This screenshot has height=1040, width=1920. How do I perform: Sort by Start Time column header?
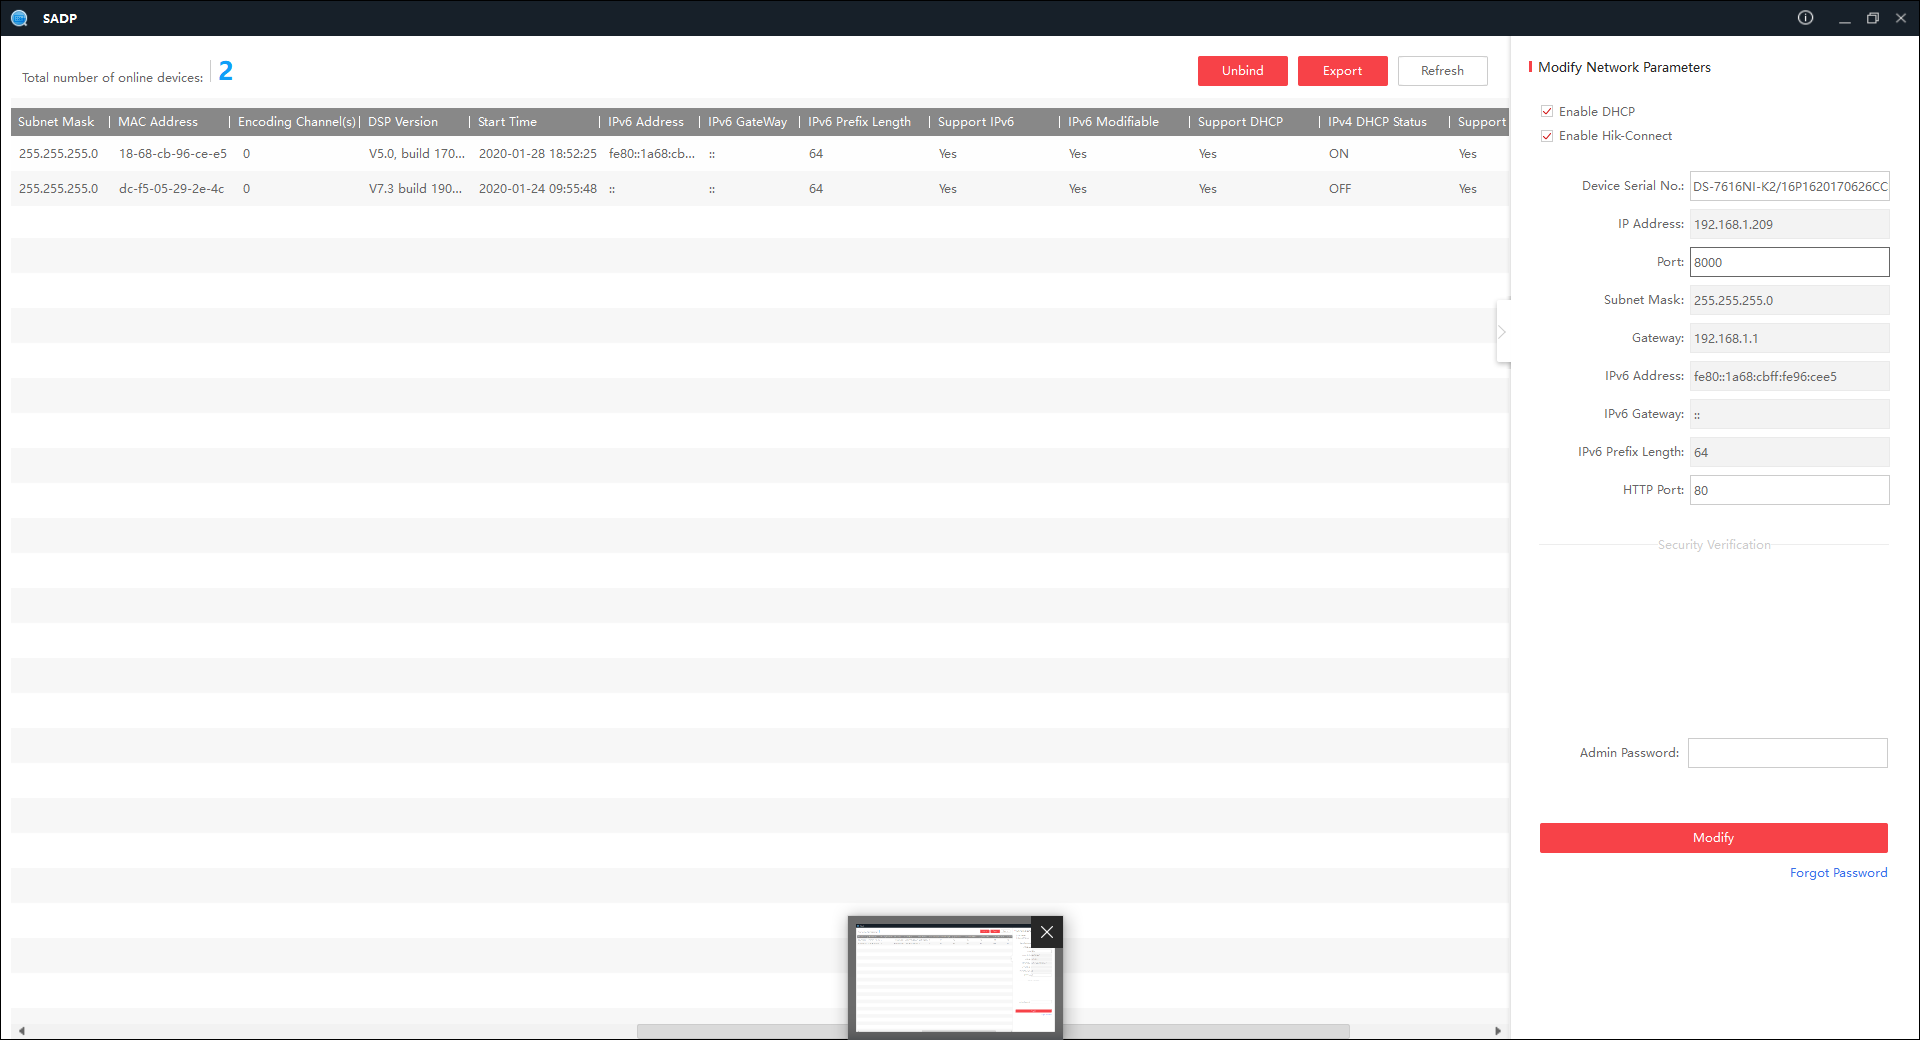(507, 122)
